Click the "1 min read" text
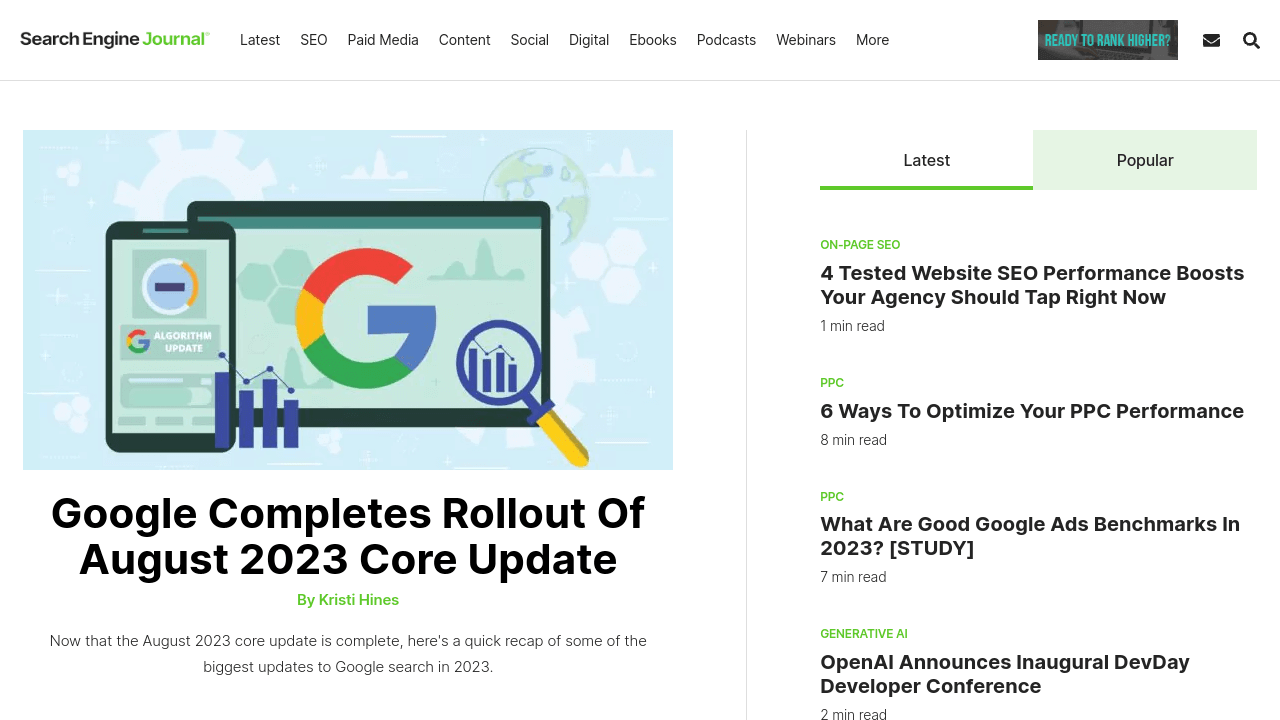Viewport: 1280px width, 720px height. pyautogui.click(x=852, y=326)
